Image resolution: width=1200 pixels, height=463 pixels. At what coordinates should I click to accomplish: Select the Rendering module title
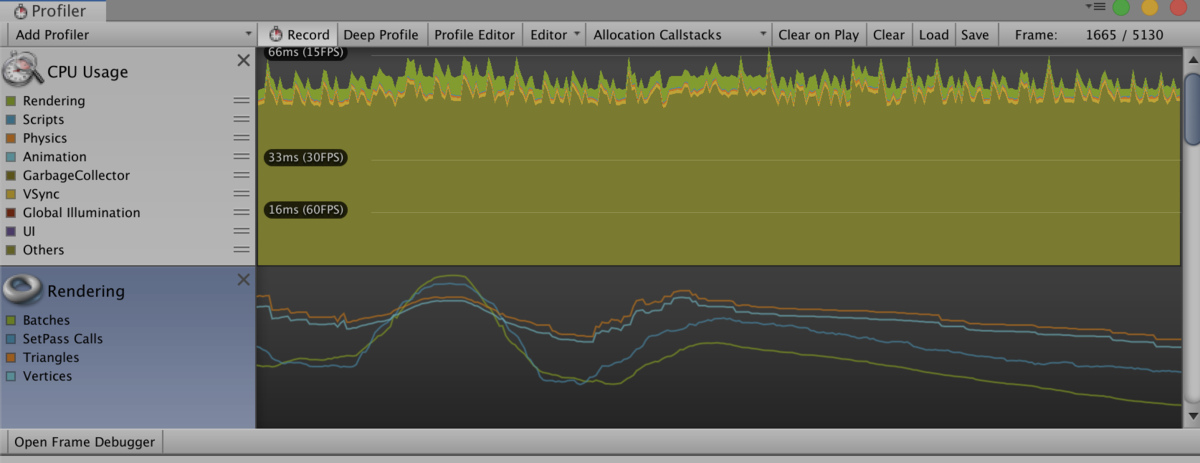(x=86, y=291)
